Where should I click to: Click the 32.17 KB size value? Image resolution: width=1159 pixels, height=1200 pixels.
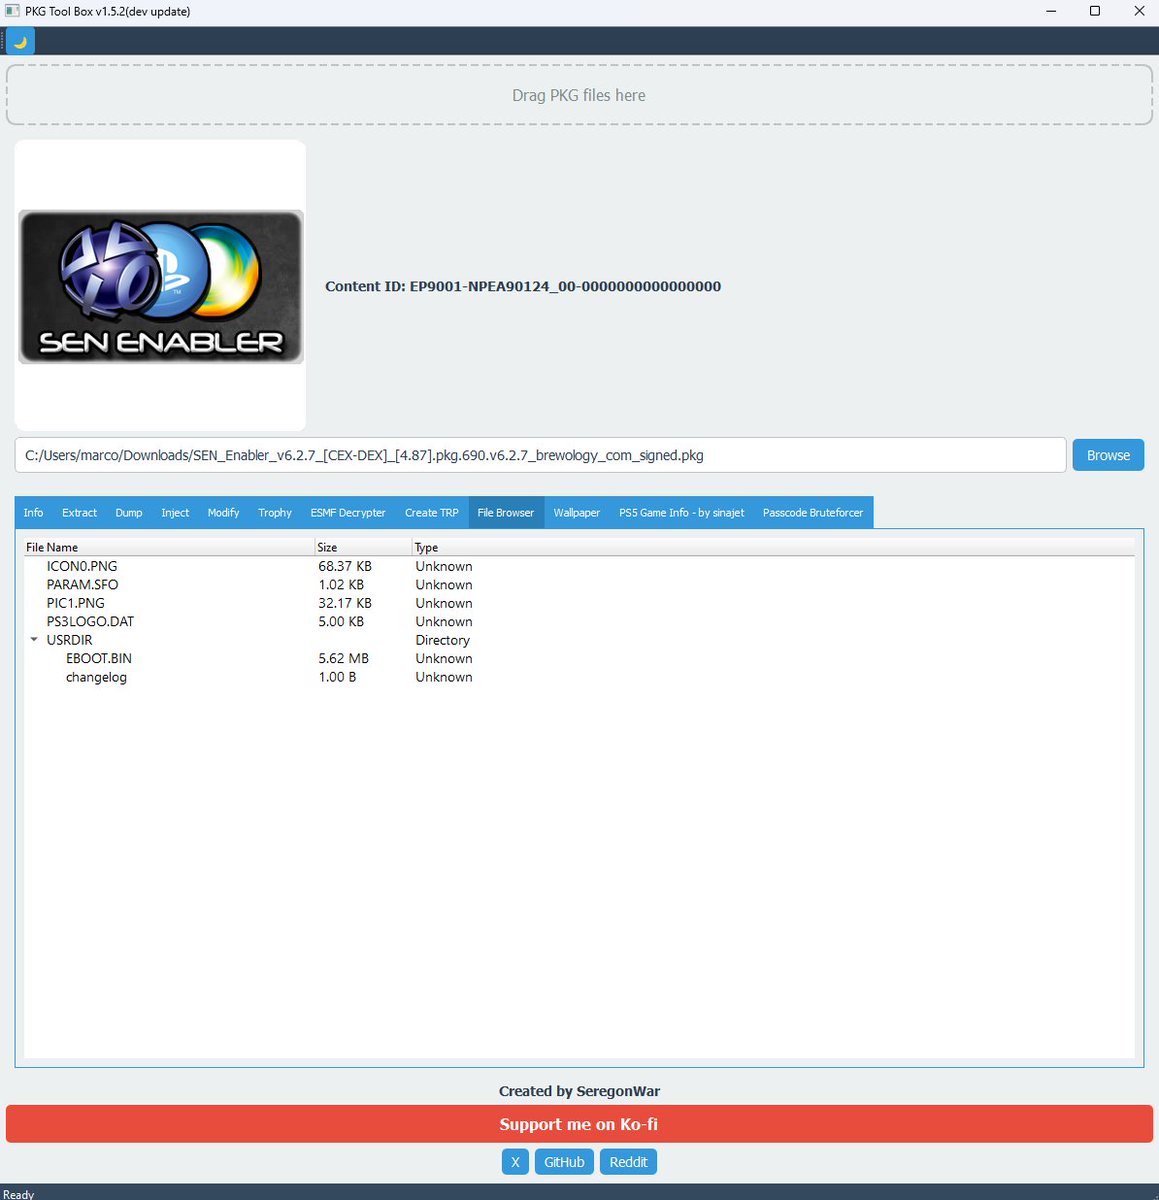pyautogui.click(x=345, y=603)
